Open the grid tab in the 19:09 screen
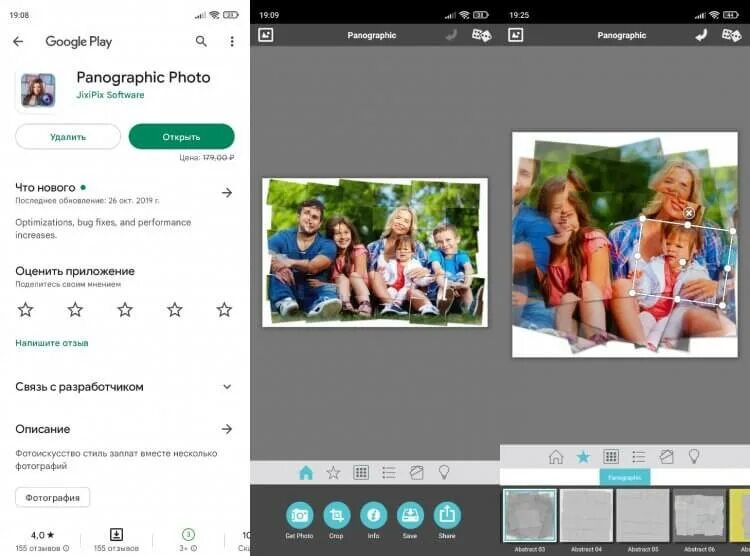This screenshot has width=750, height=556. click(x=361, y=473)
